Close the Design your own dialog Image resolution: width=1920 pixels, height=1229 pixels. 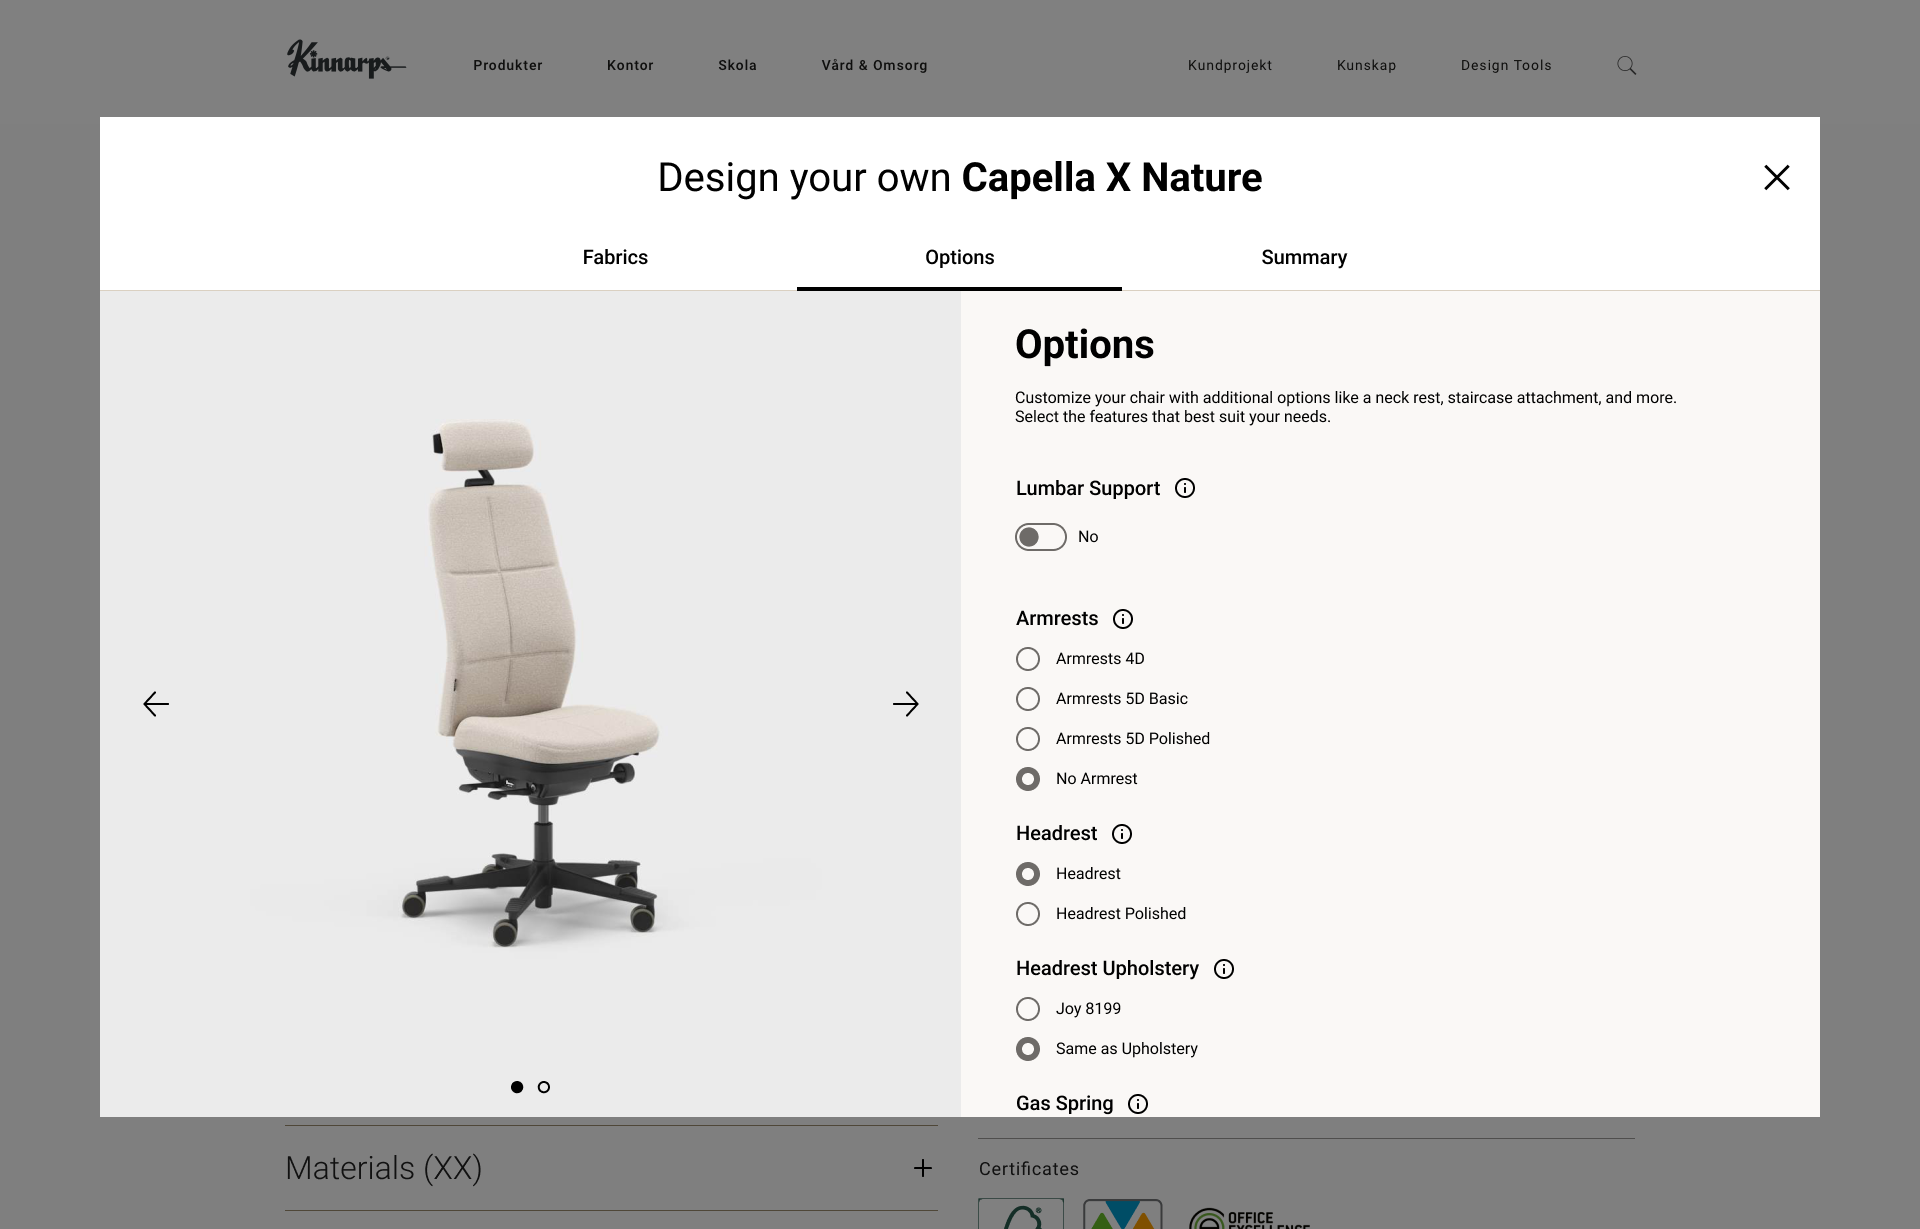coord(1777,178)
